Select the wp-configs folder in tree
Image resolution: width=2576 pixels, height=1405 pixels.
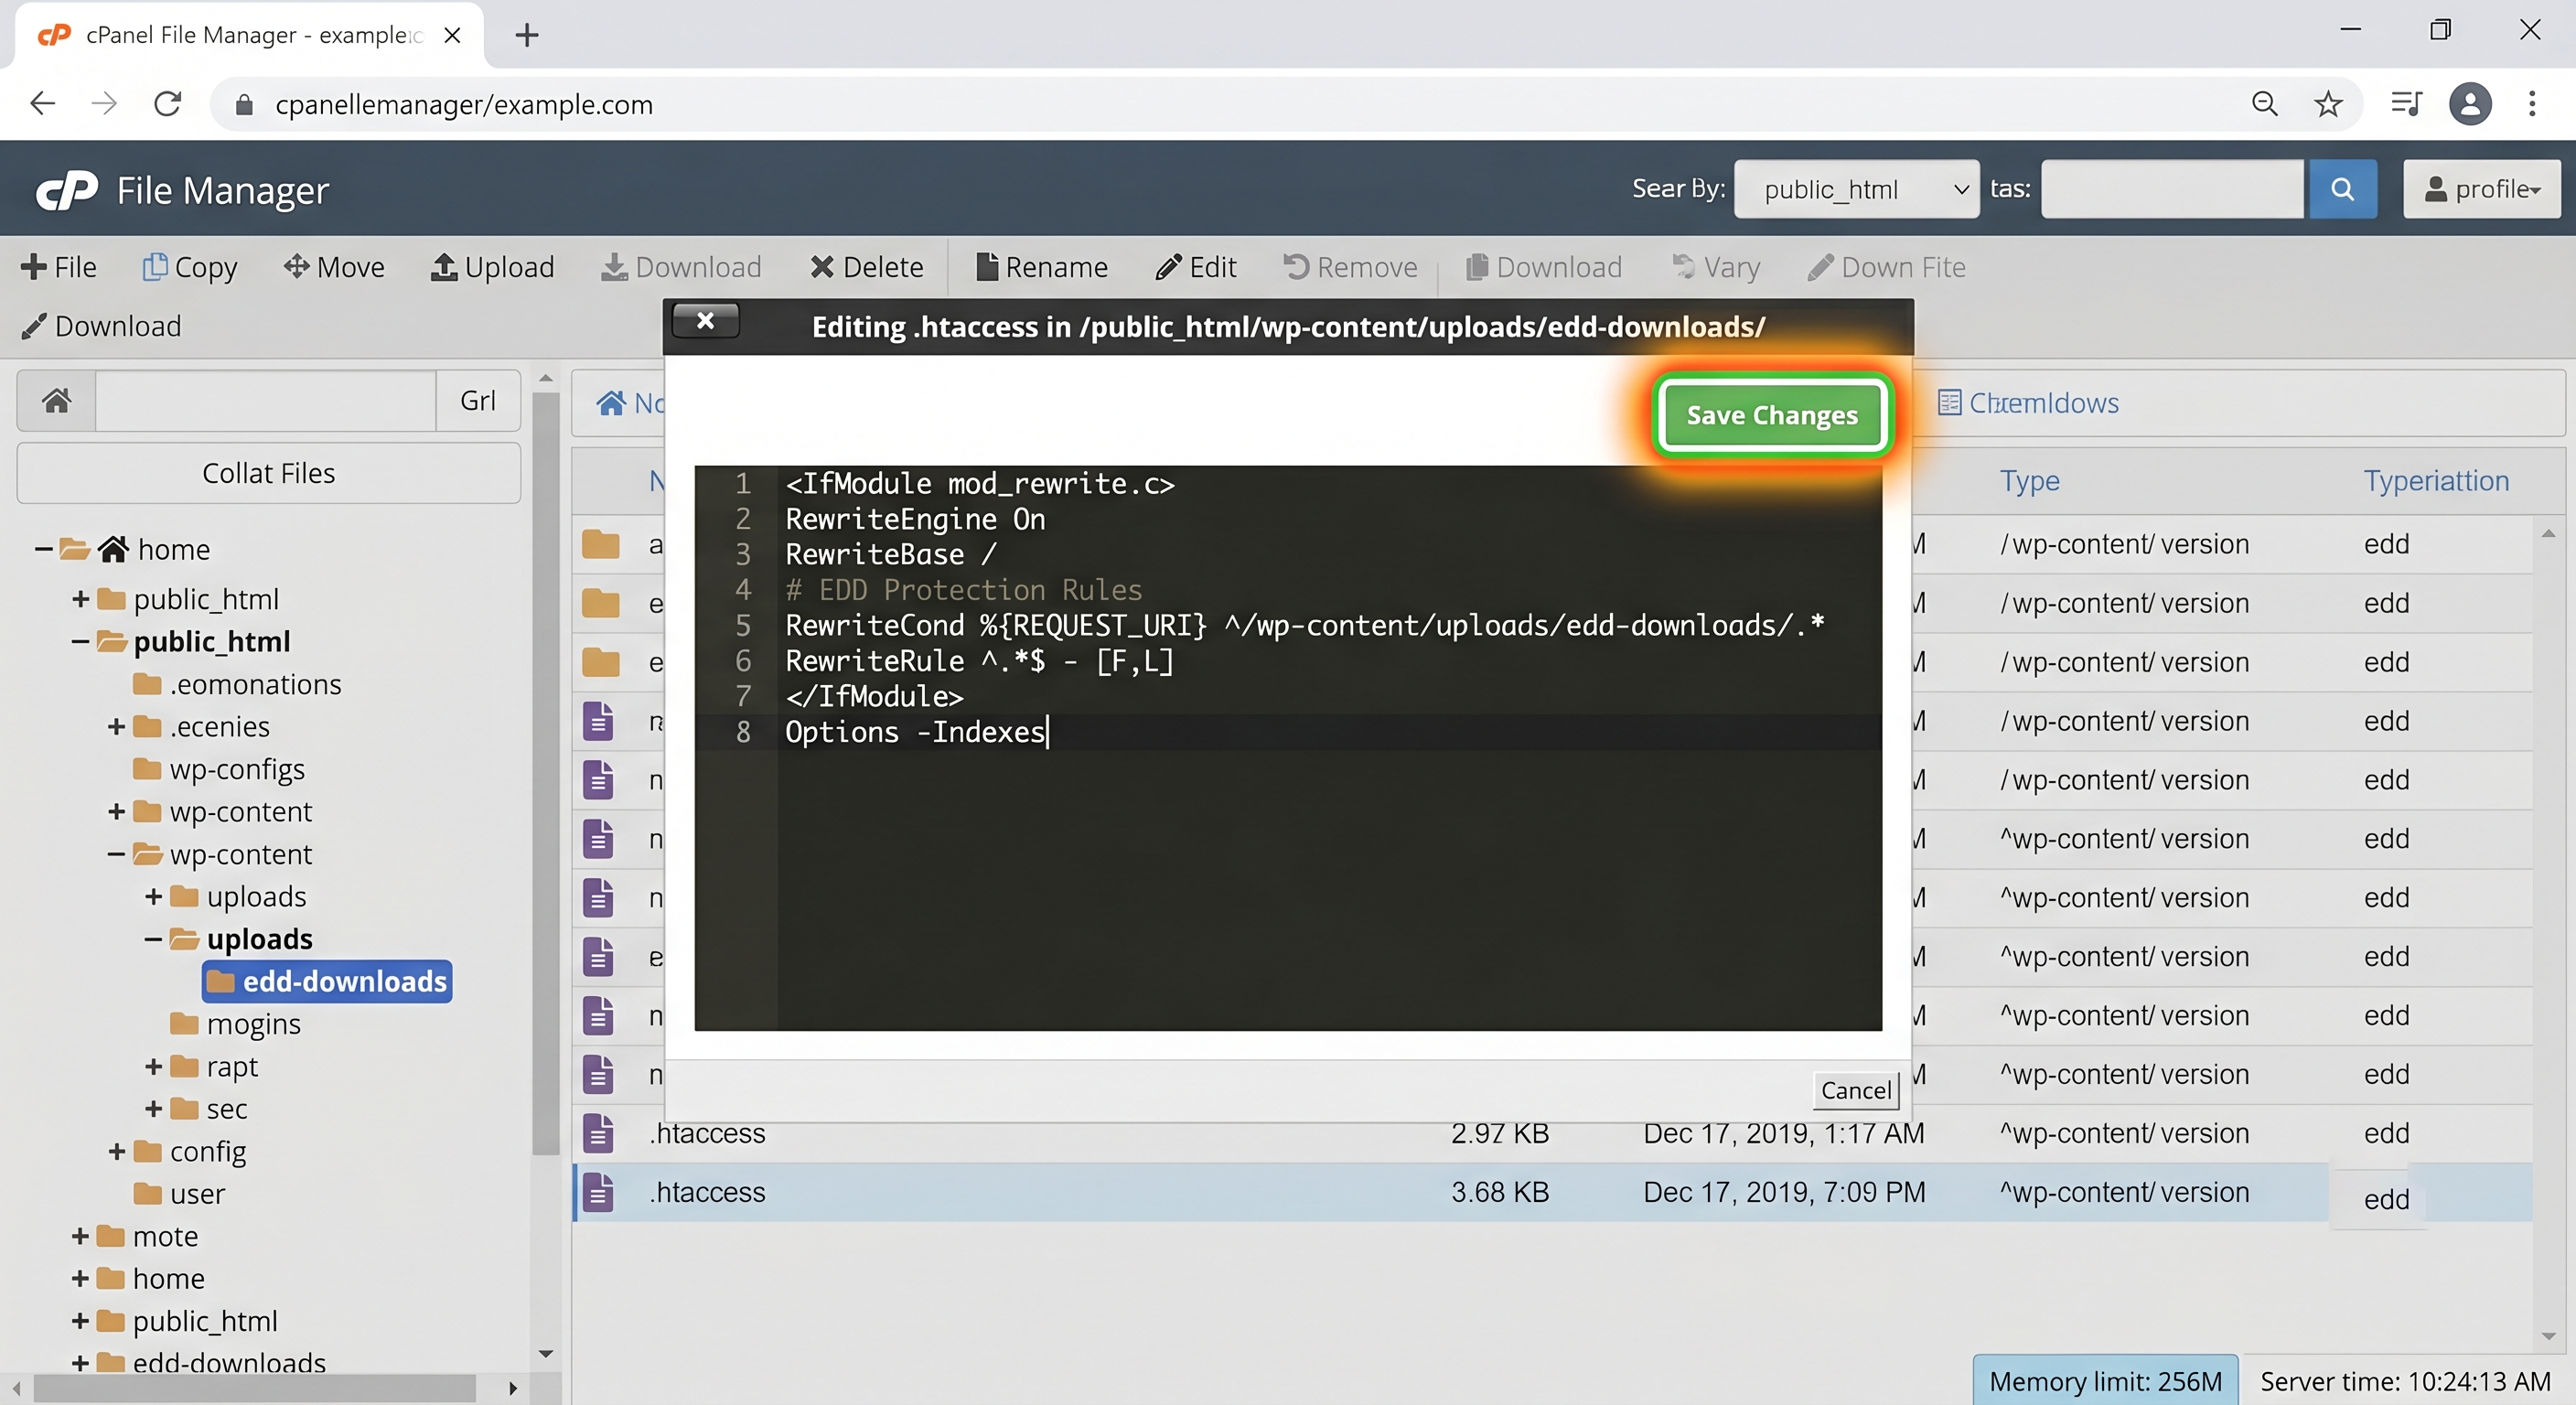(x=219, y=769)
